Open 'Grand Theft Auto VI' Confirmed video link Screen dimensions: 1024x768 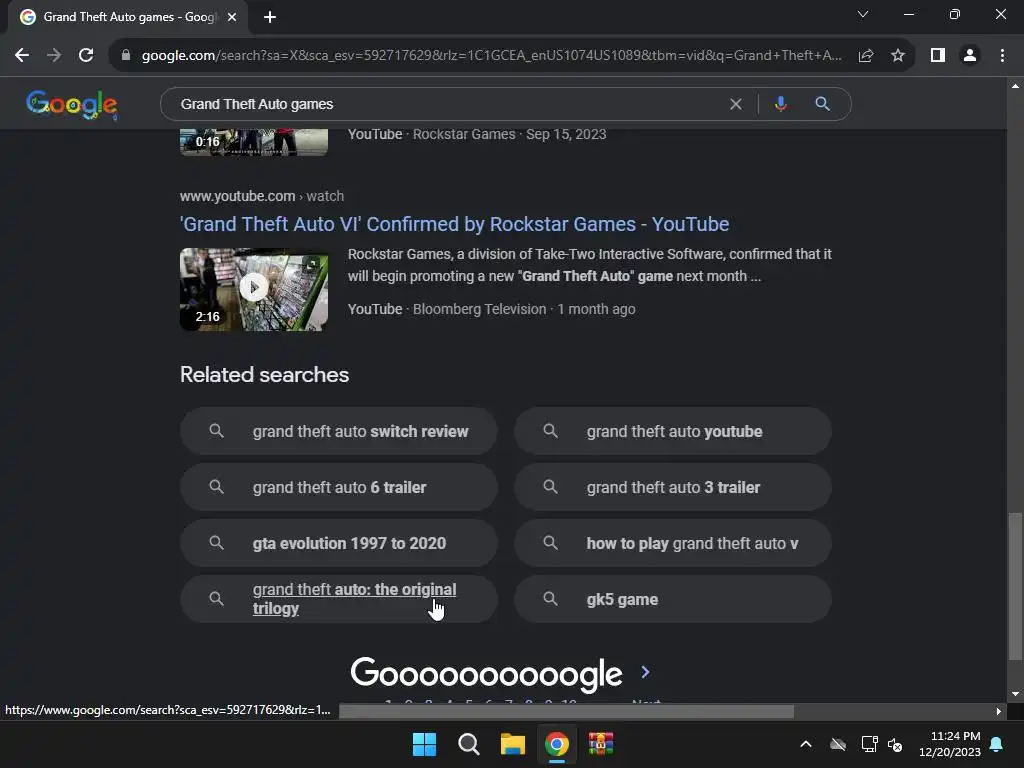pos(455,224)
